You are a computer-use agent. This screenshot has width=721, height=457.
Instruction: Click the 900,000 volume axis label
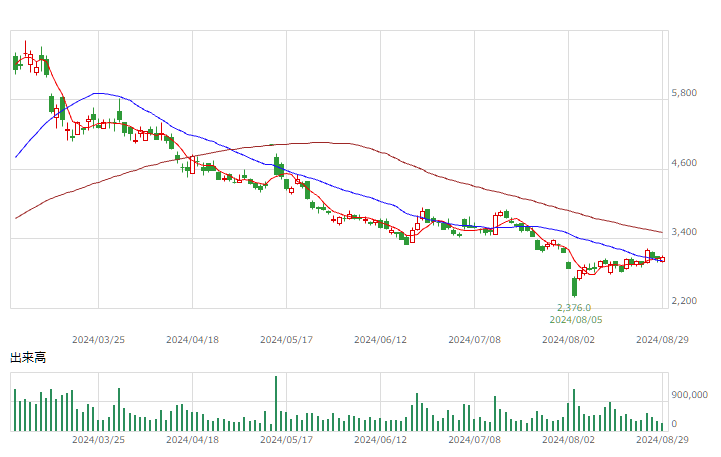689,394
